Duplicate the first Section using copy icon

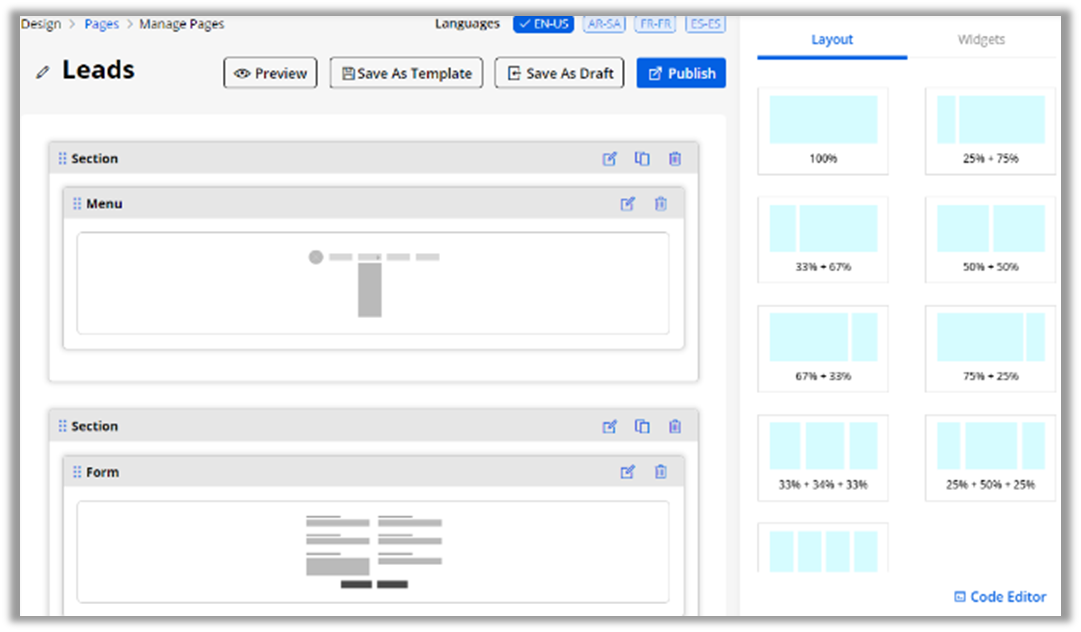pos(642,159)
